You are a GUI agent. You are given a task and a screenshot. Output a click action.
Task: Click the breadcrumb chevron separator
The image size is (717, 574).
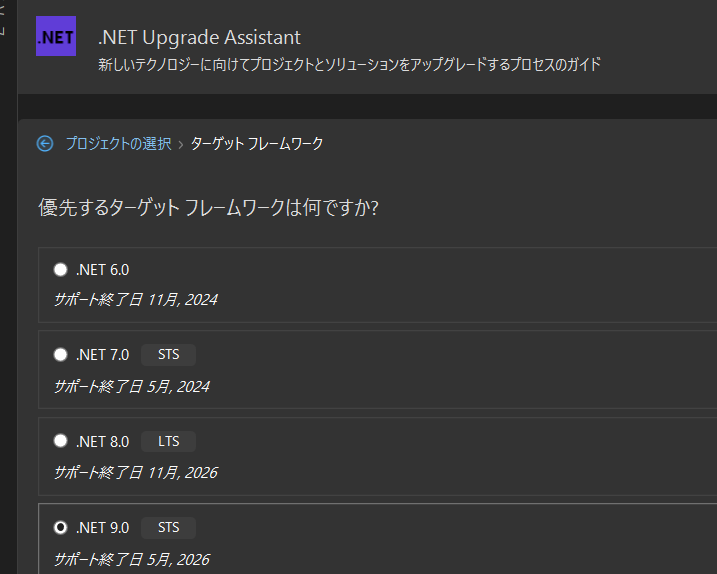181,145
